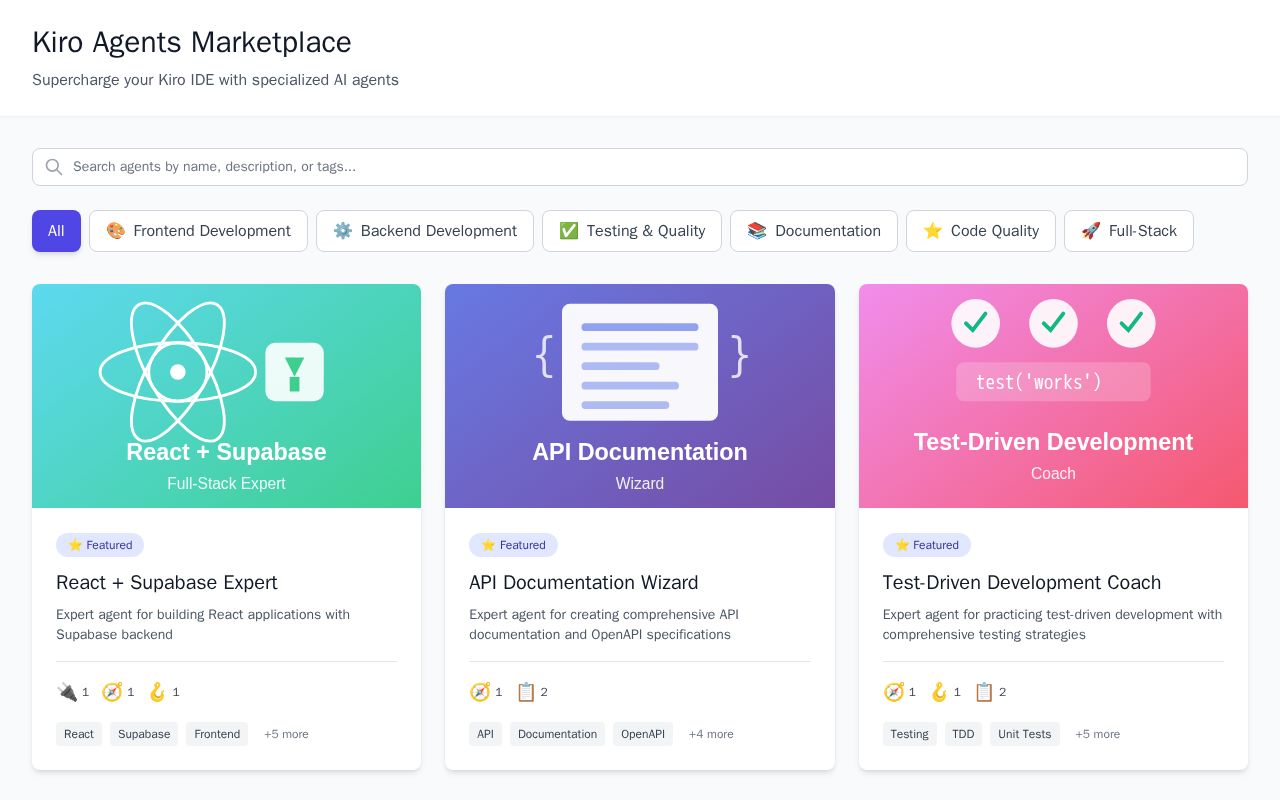The width and height of the screenshot is (1280, 800).
Task: Filter by Full-Stack category
Action: pyautogui.click(x=1129, y=231)
